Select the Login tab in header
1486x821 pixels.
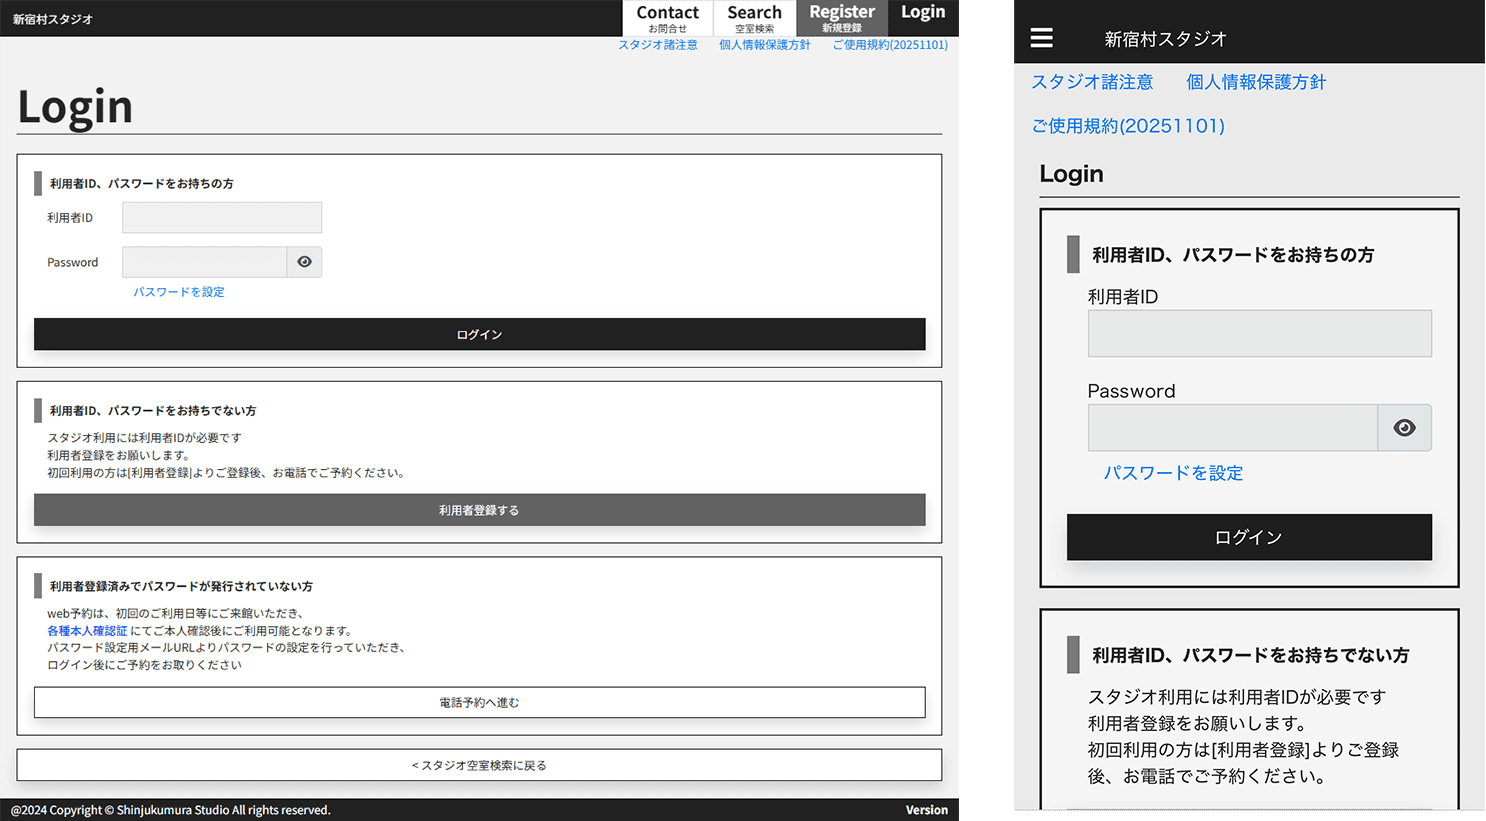pyautogui.click(x=922, y=13)
